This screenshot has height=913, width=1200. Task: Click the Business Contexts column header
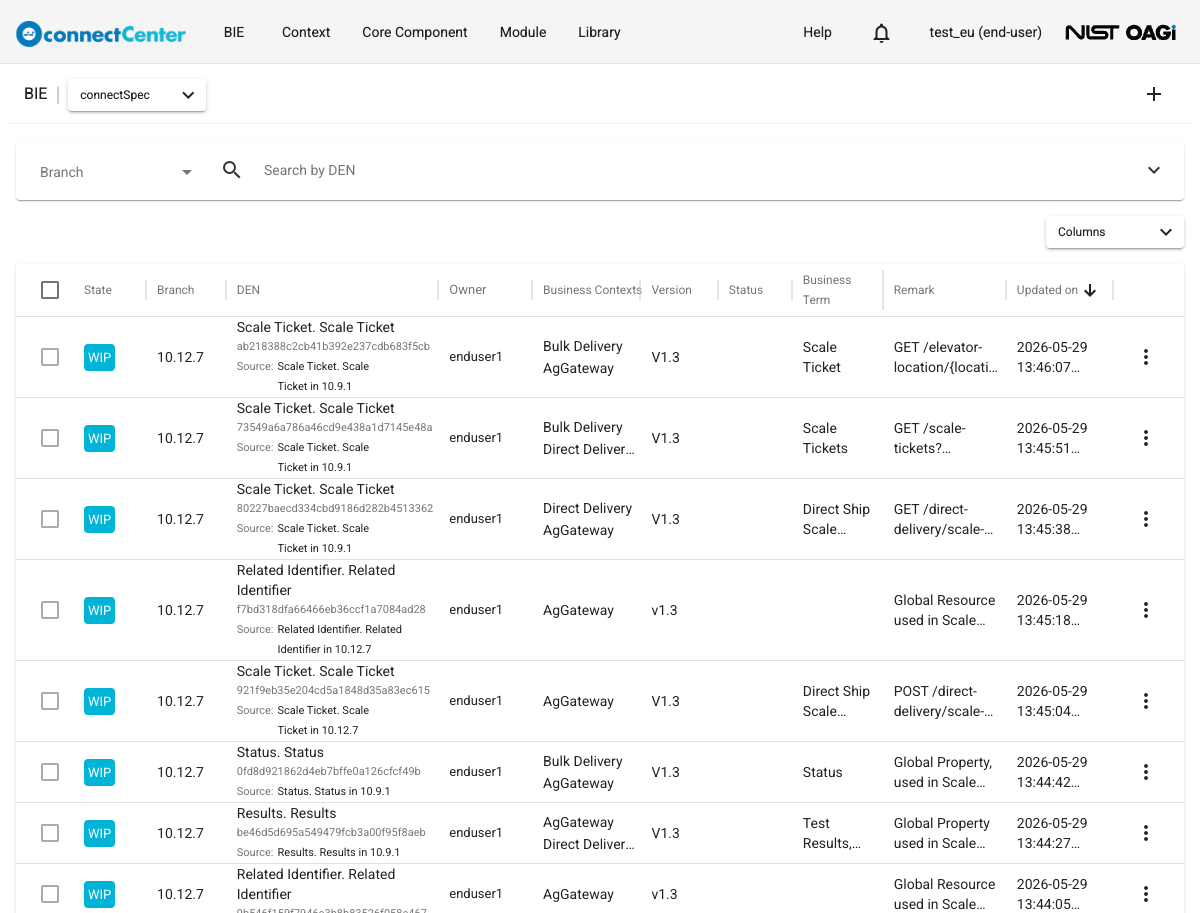pos(592,290)
